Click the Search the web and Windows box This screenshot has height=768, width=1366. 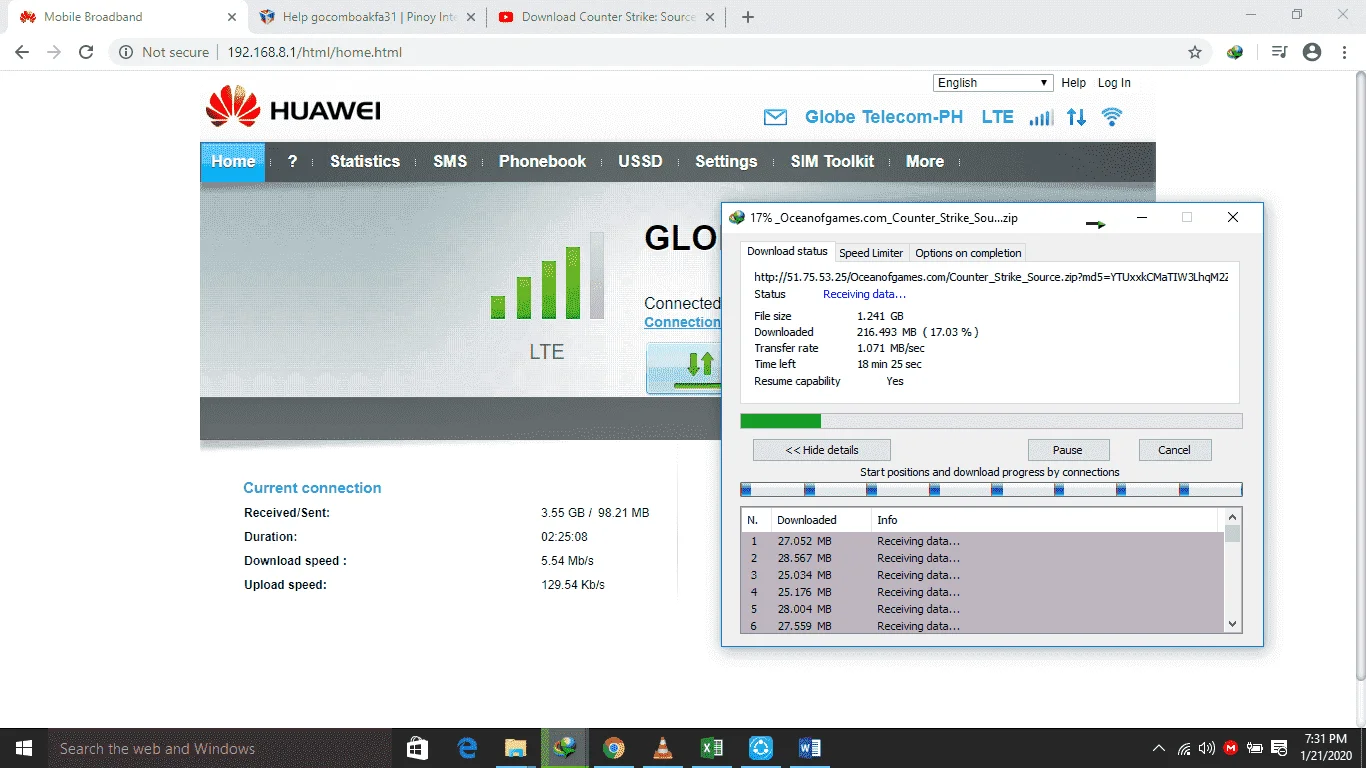[x=220, y=748]
